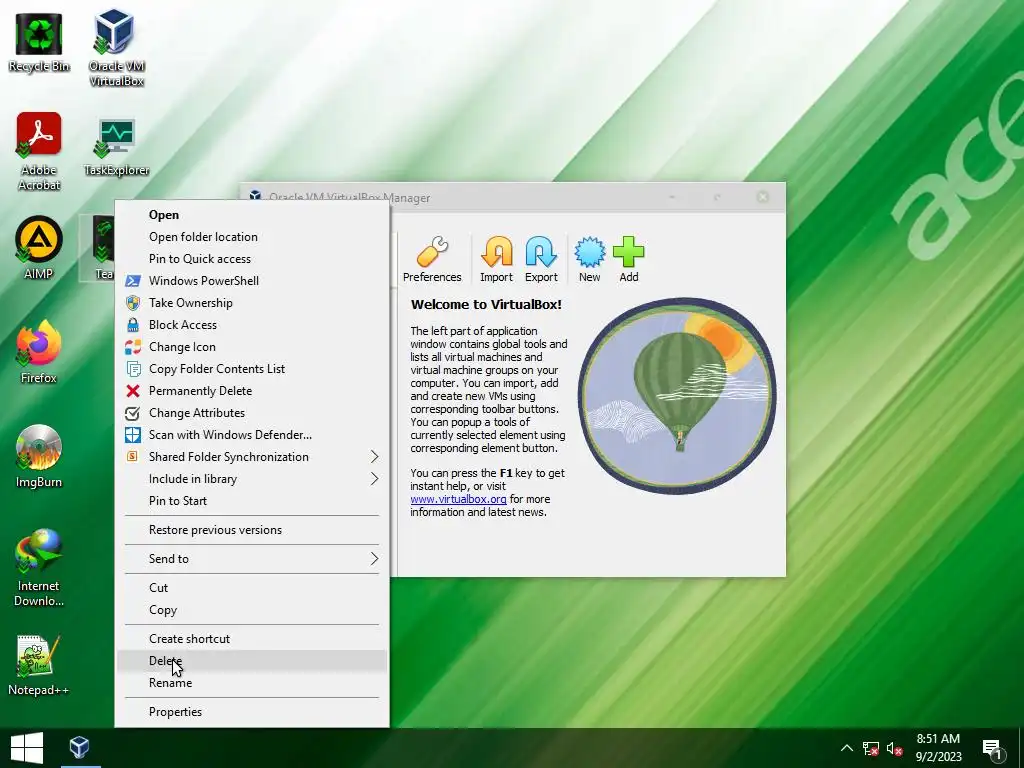This screenshot has height=768, width=1024.
Task: Click the Import appliance icon in VirtualBox
Action: 496,259
